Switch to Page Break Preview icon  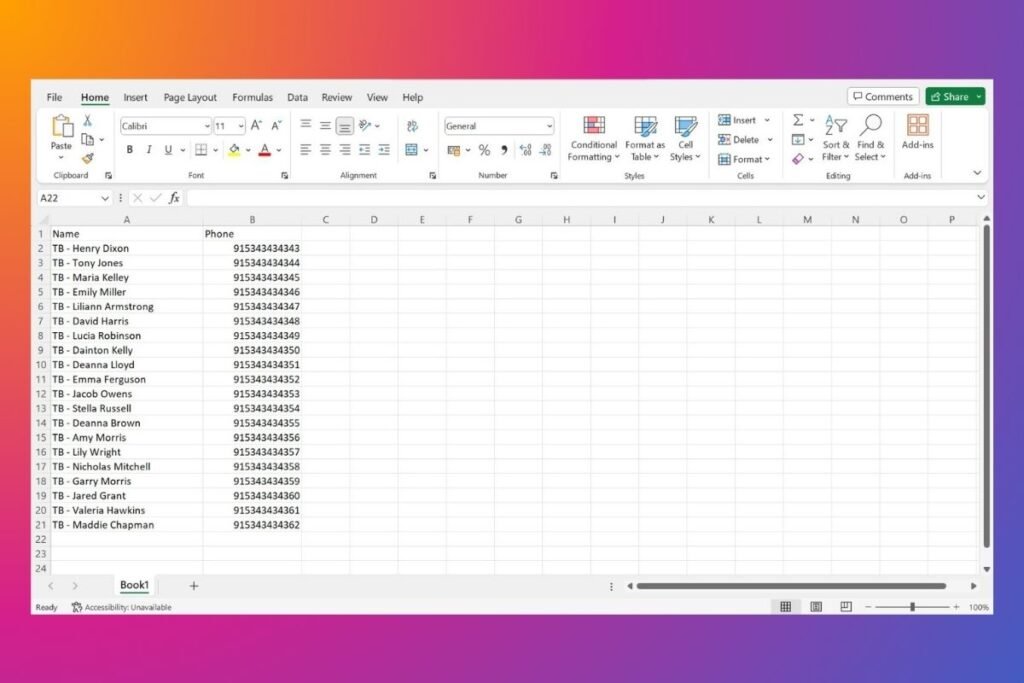pyautogui.click(x=846, y=607)
